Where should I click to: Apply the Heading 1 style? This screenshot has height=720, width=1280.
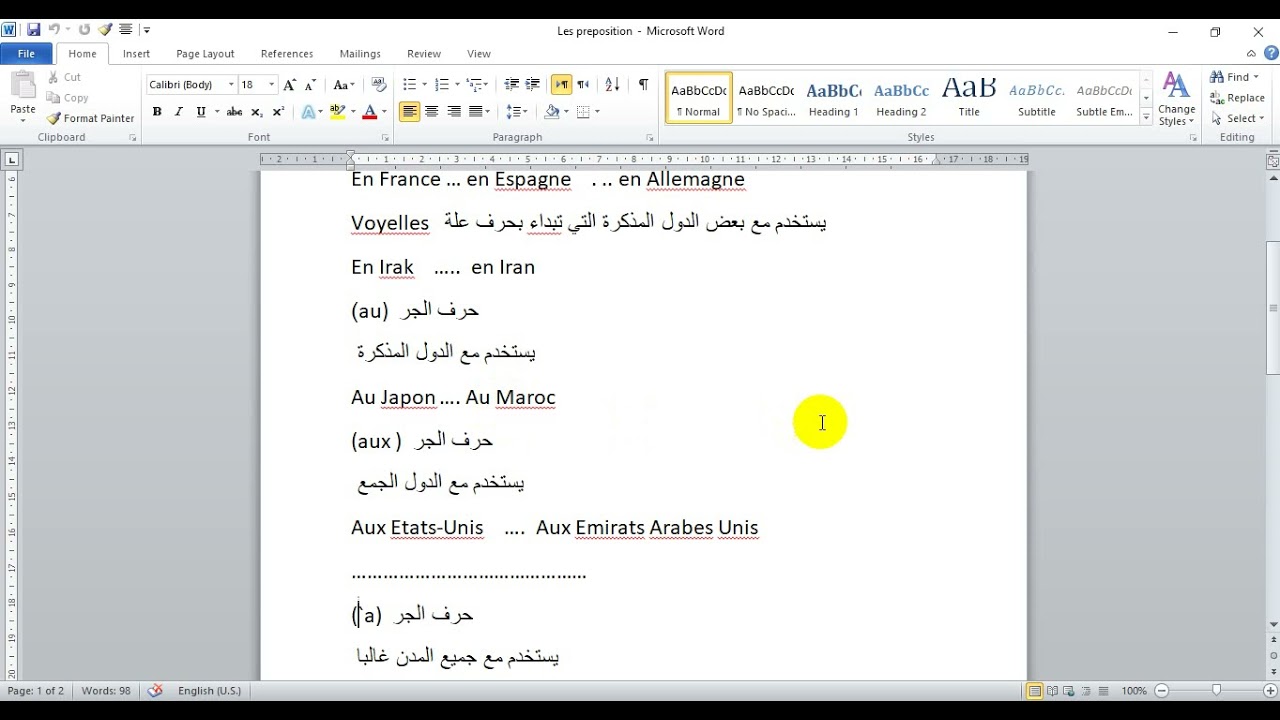(834, 98)
